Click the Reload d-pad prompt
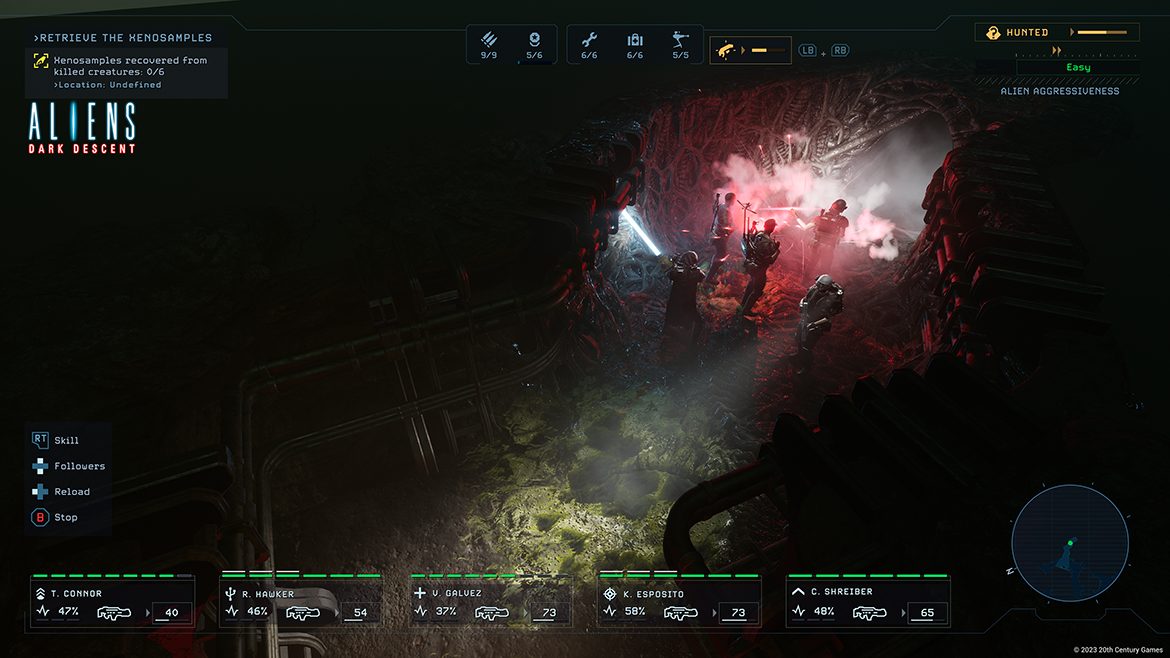 (x=40, y=492)
